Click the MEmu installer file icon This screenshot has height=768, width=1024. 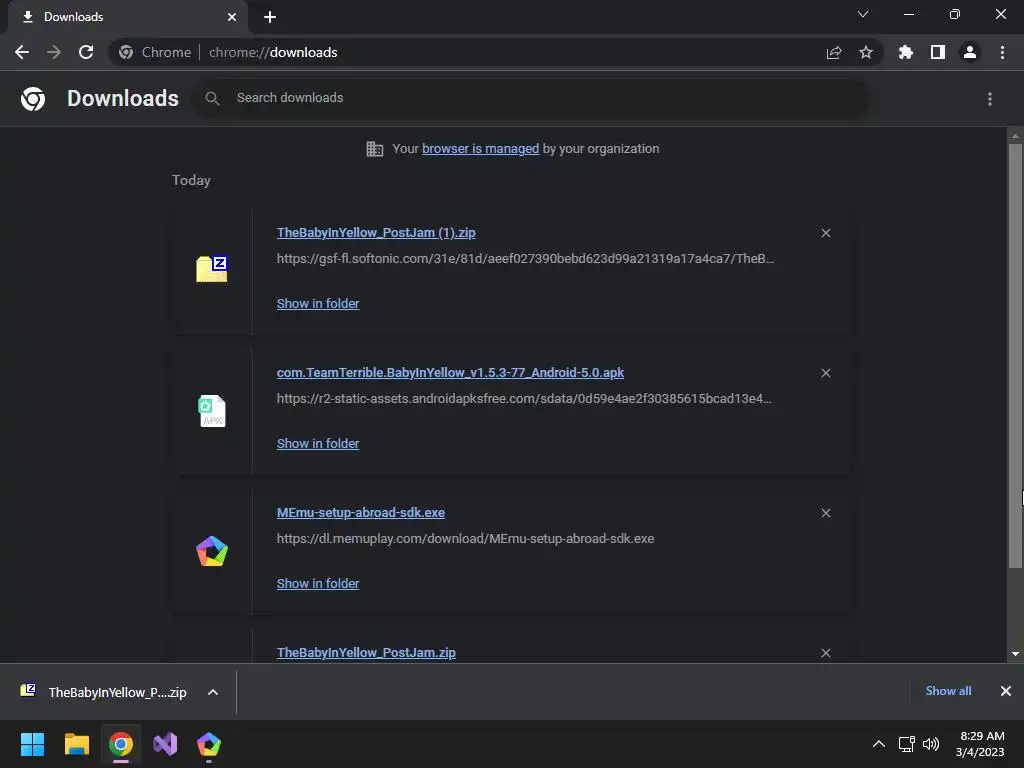212,551
